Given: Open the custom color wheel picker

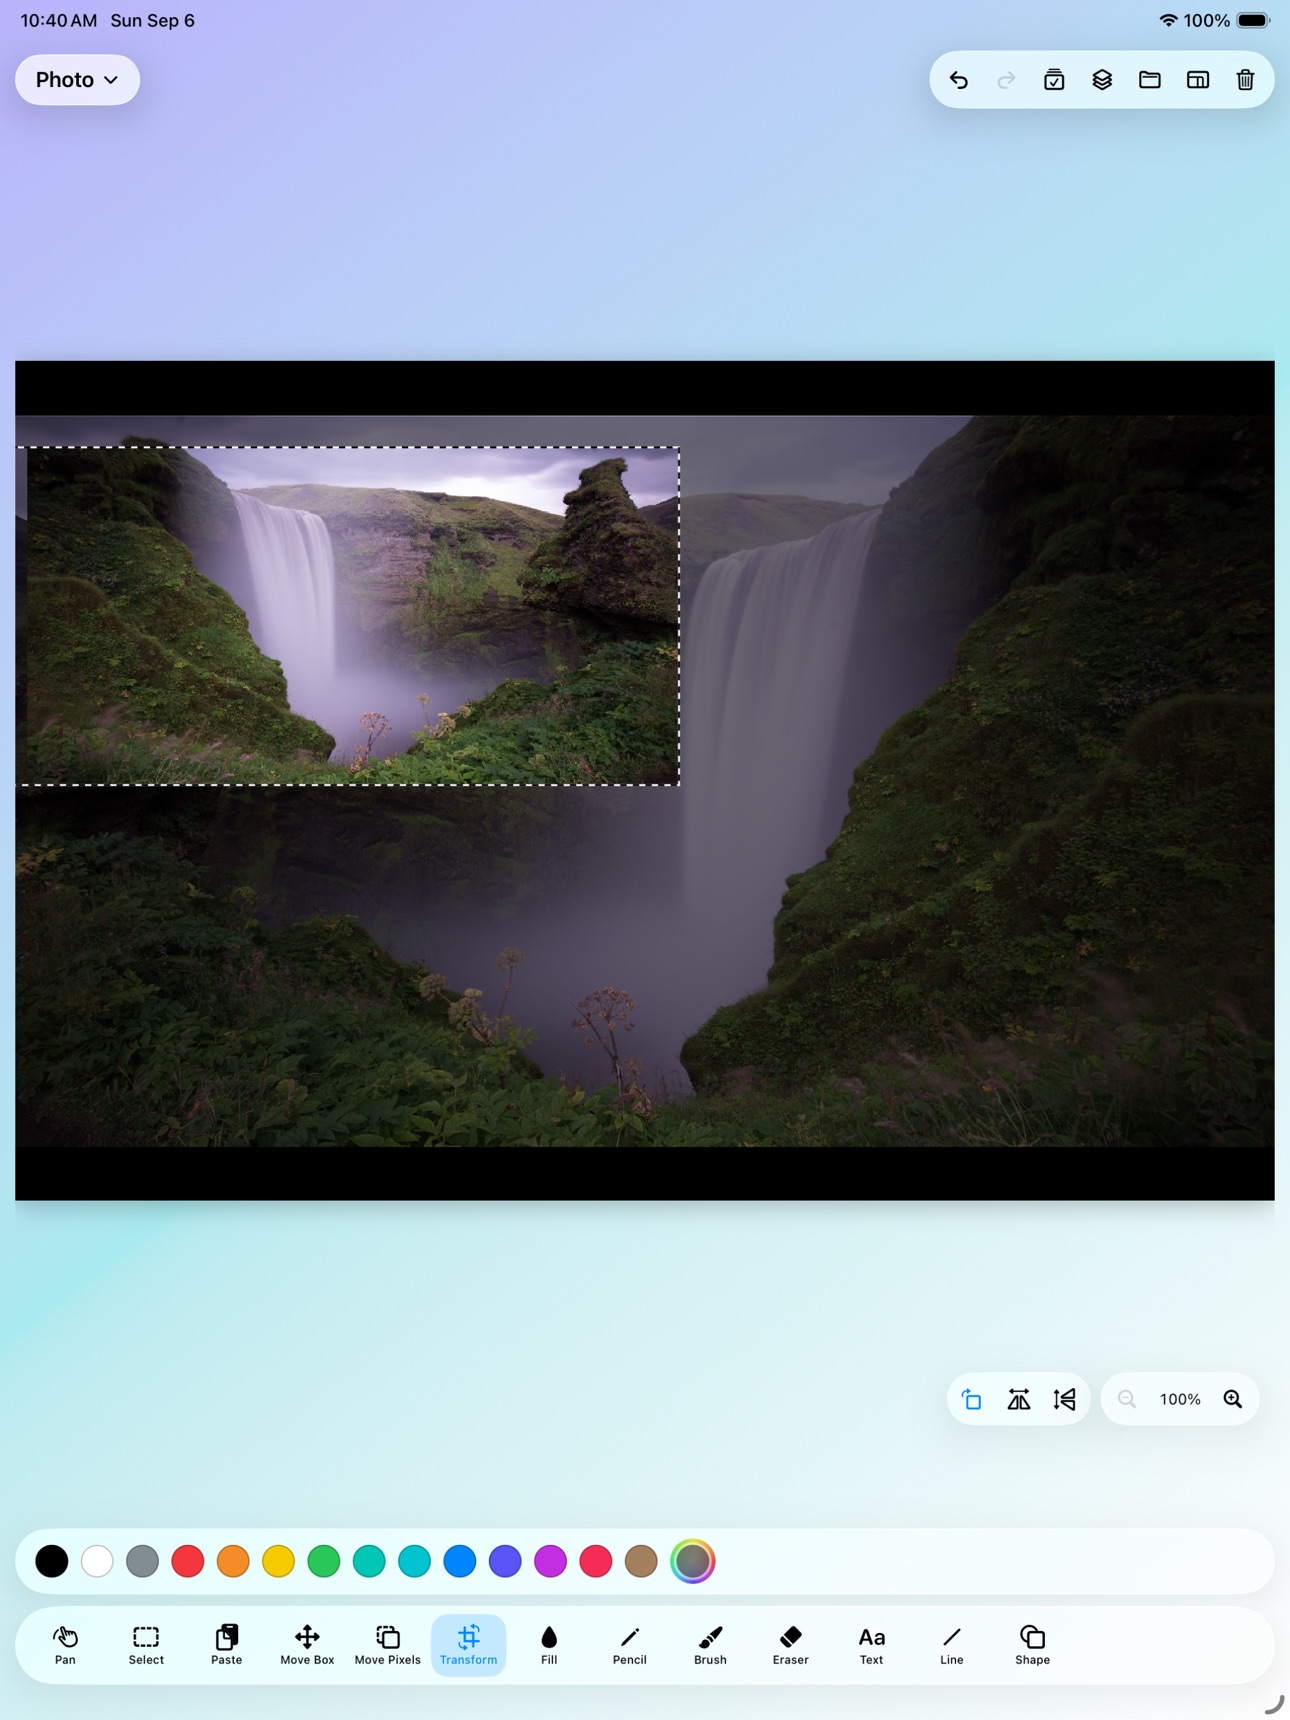Looking at the screenshot, I should (x=693, y=1561).
